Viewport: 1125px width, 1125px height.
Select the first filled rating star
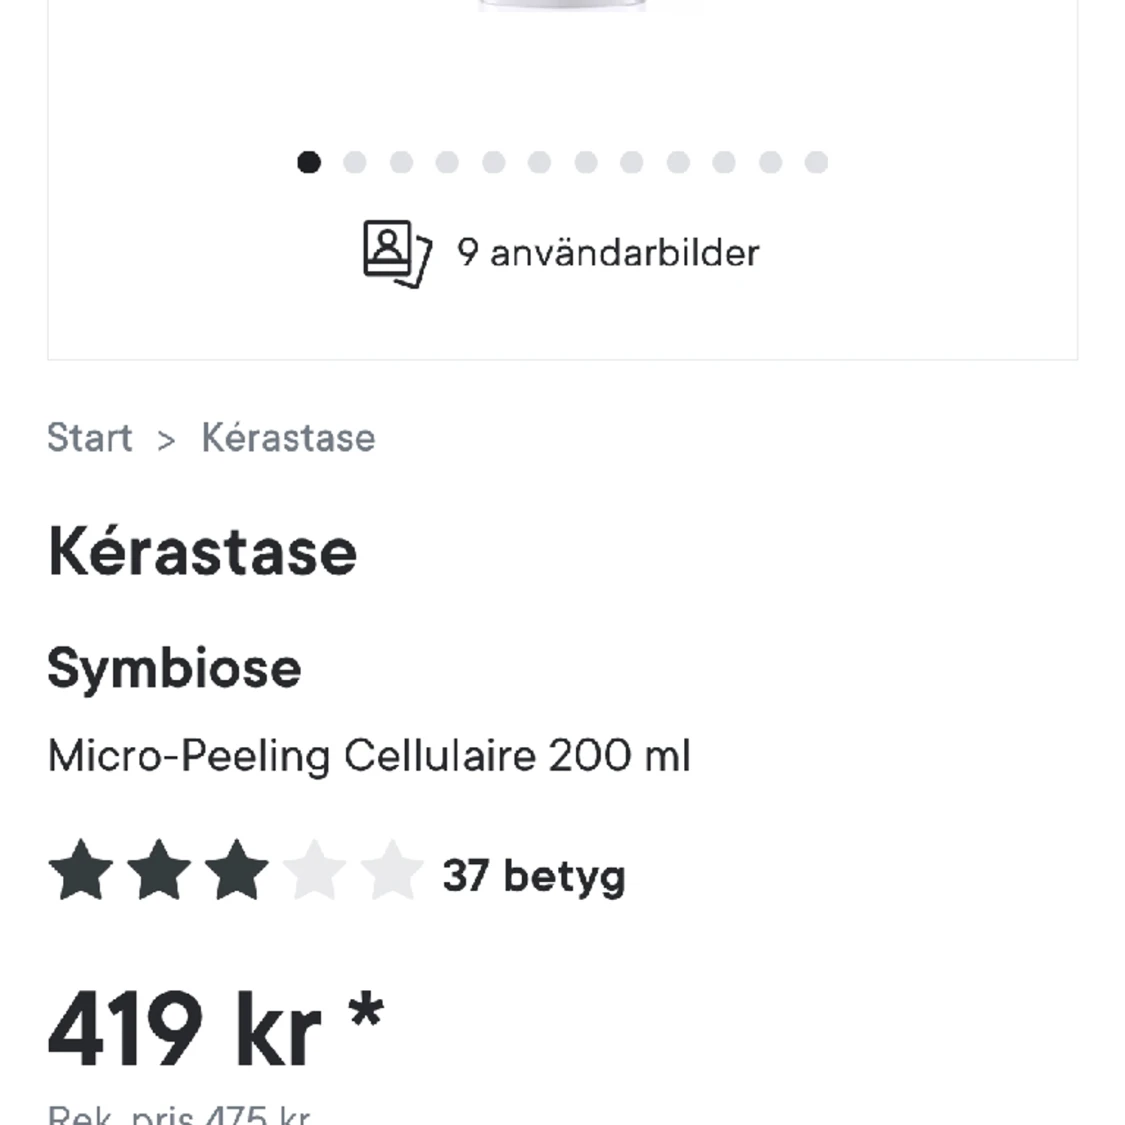coord(82,871)
